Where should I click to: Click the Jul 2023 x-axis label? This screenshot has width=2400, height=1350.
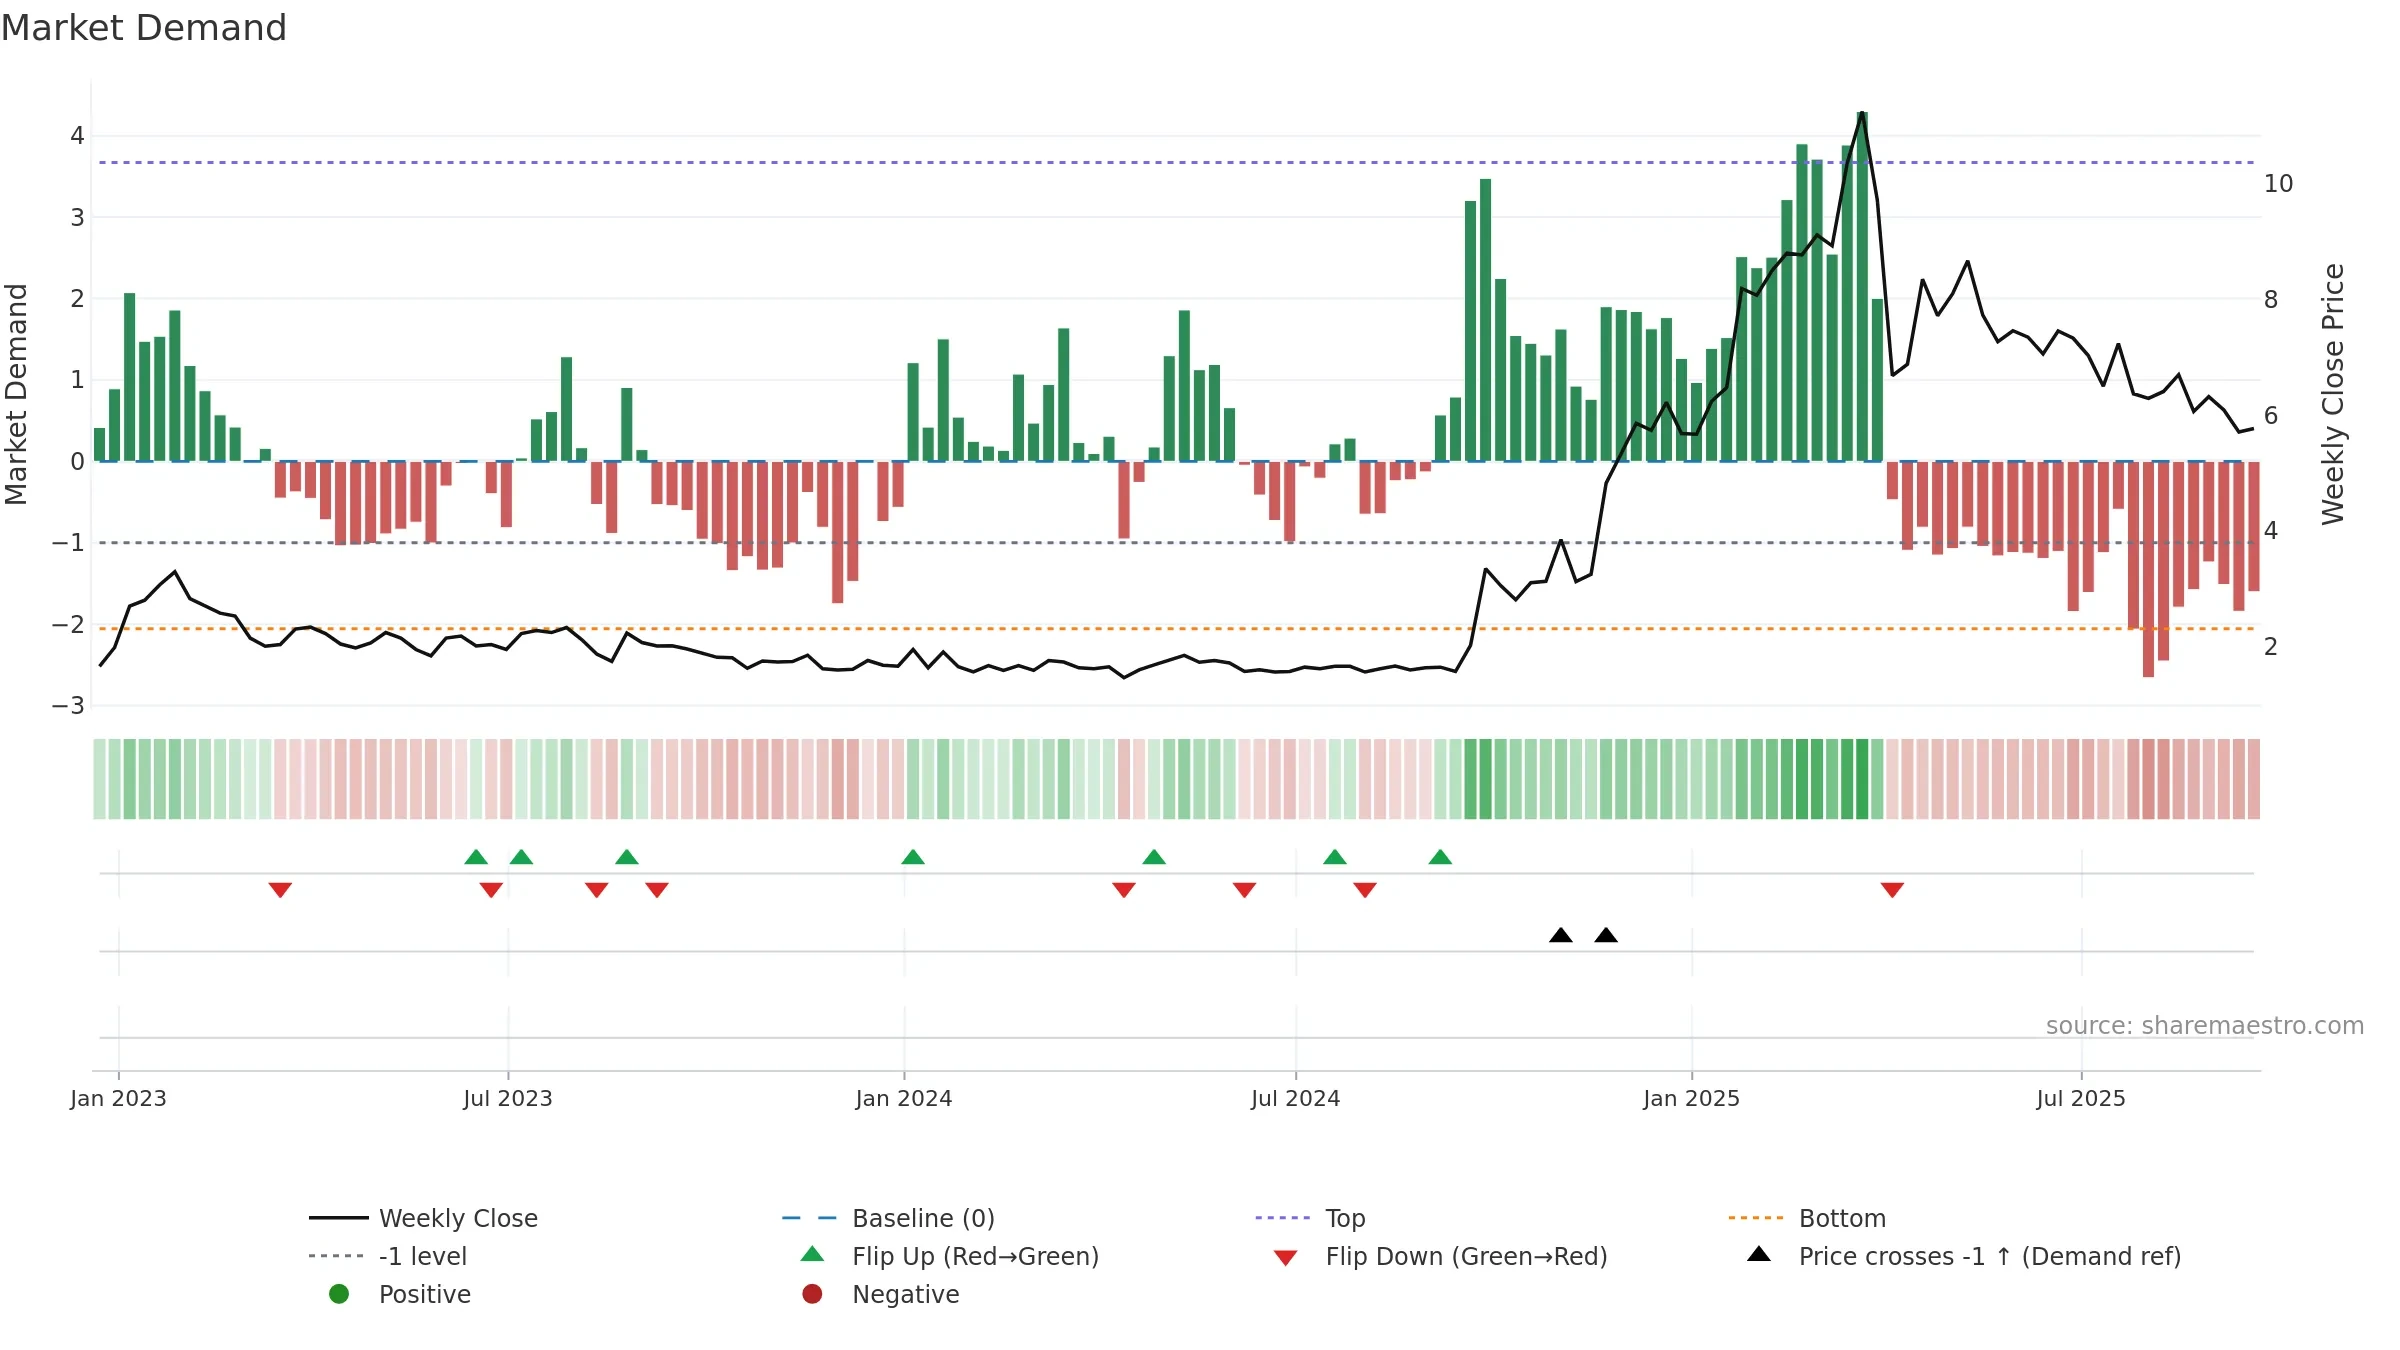[x=508, y=1098]
